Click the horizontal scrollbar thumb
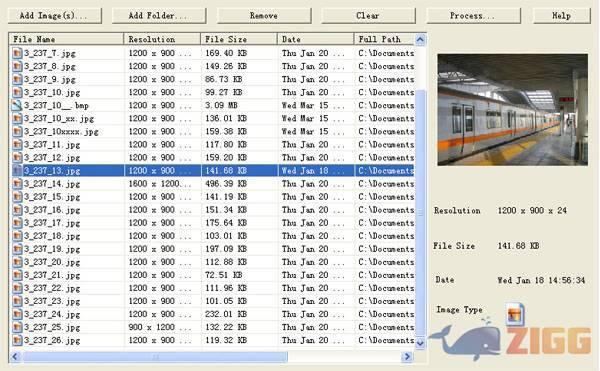This screenshot has width=600, height=371. (155, 356)
